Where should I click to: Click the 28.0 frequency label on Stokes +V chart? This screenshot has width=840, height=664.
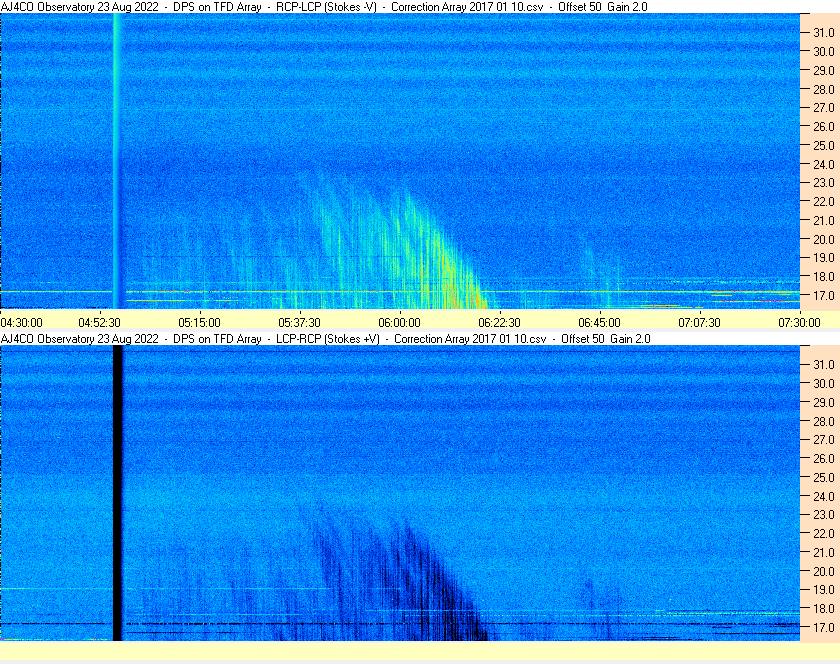(824, 421)
